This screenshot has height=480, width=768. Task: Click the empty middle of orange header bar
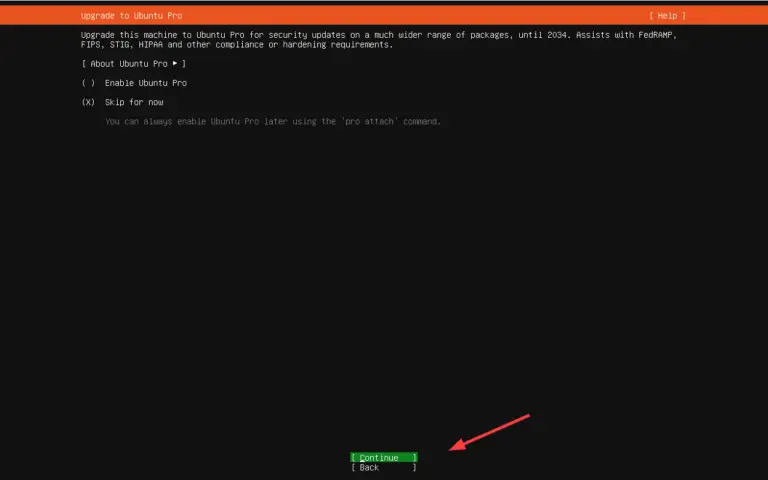click(400, 16)
